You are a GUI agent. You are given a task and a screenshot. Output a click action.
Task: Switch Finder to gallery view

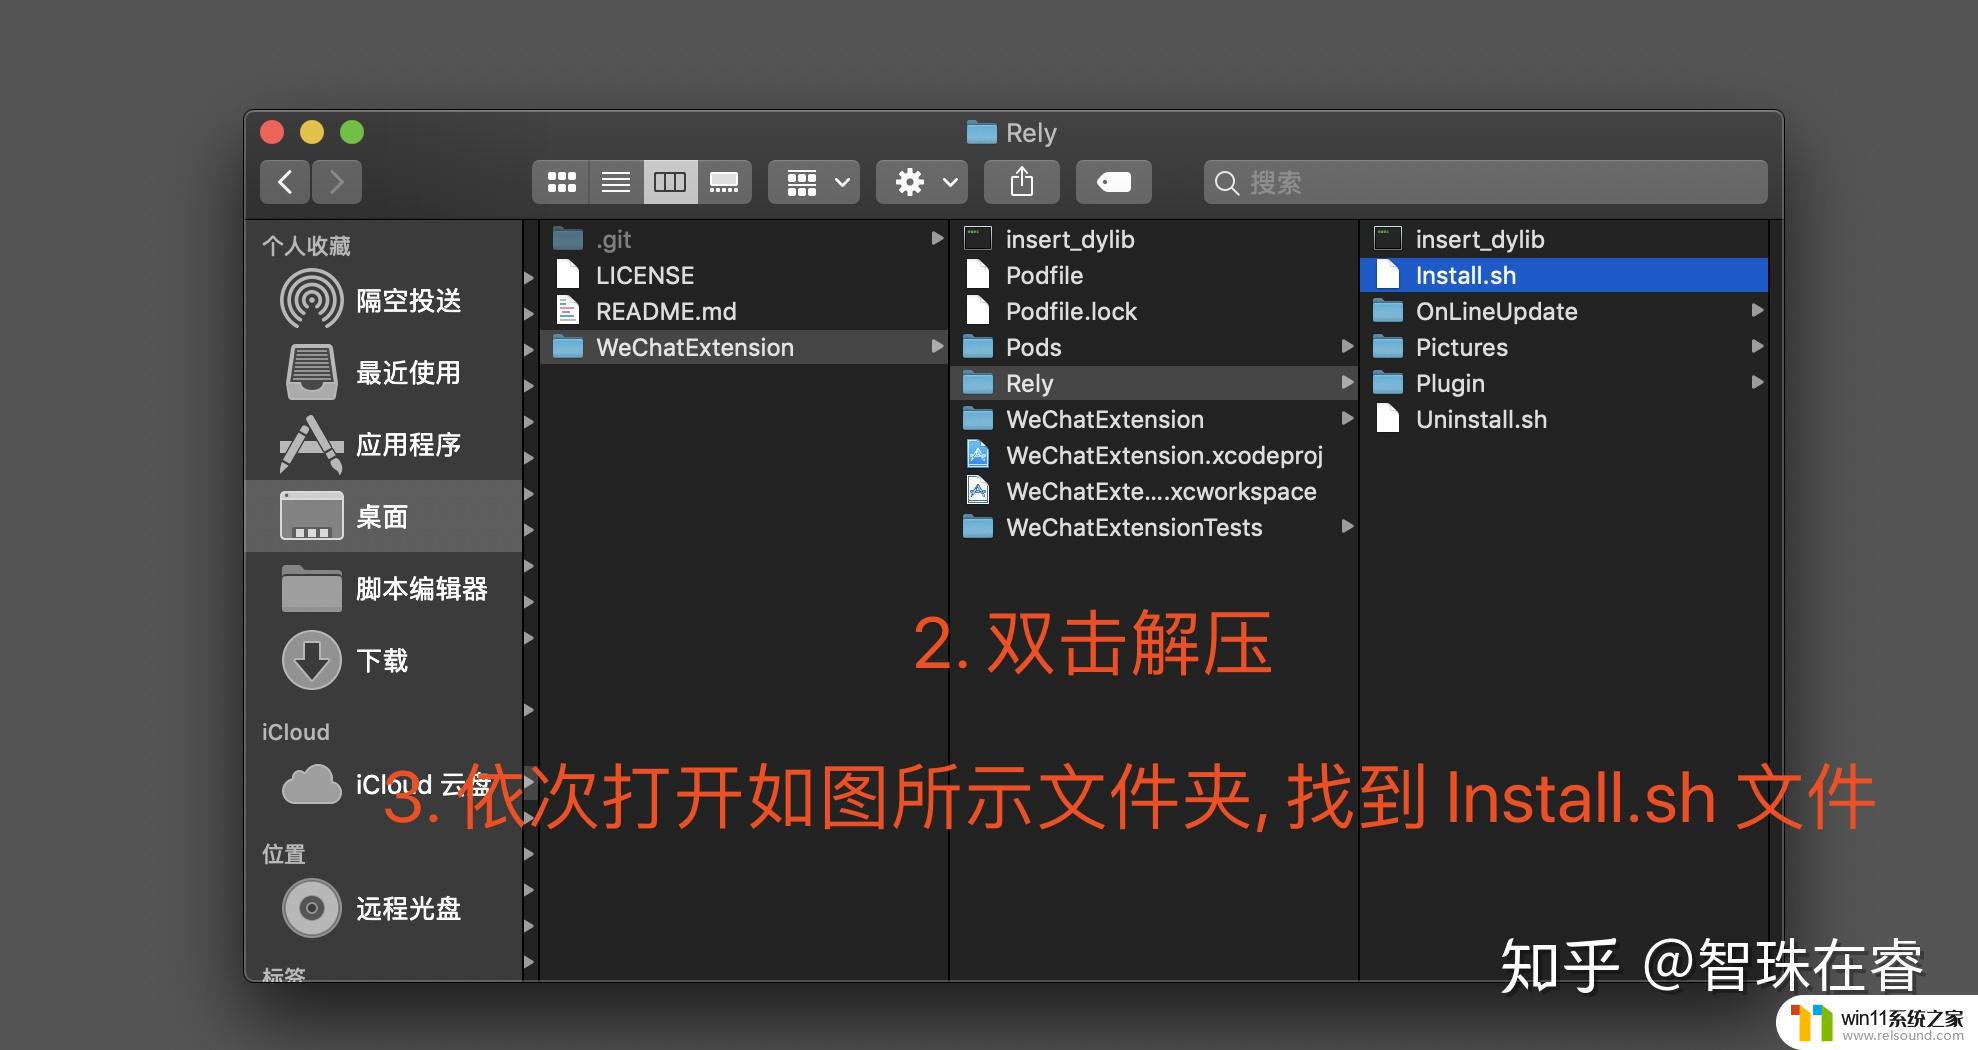(x=724, y=182)
